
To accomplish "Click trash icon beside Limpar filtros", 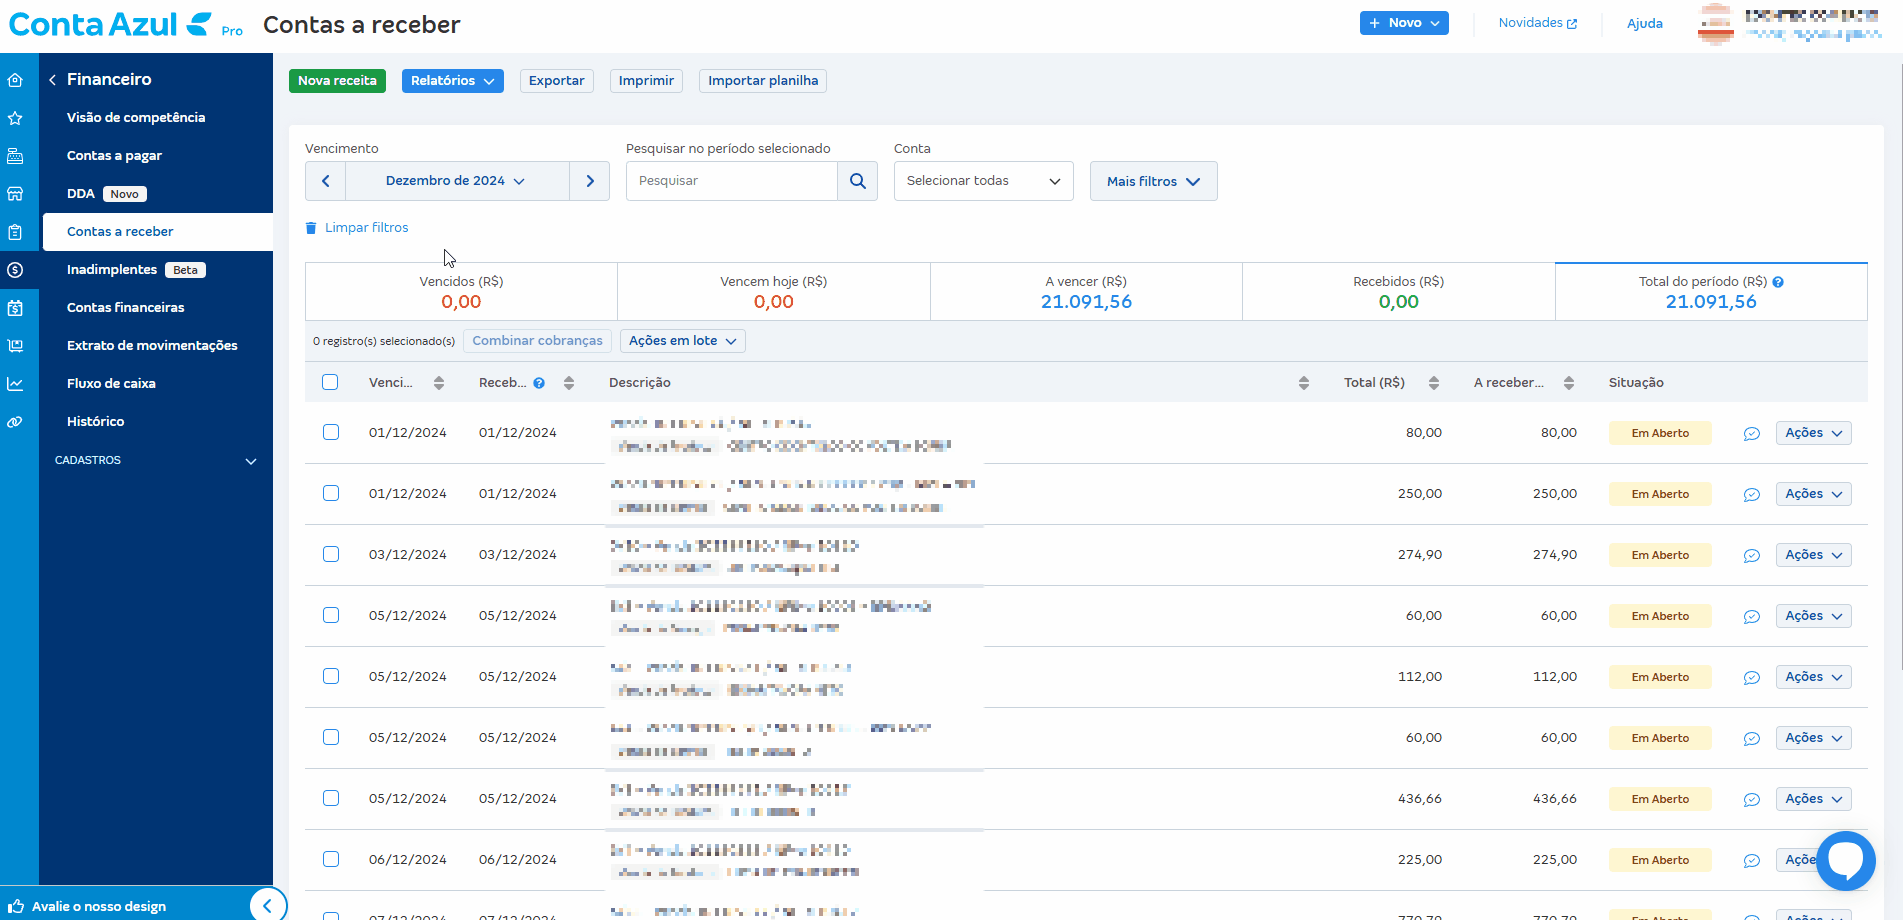I will click(311, 228).
